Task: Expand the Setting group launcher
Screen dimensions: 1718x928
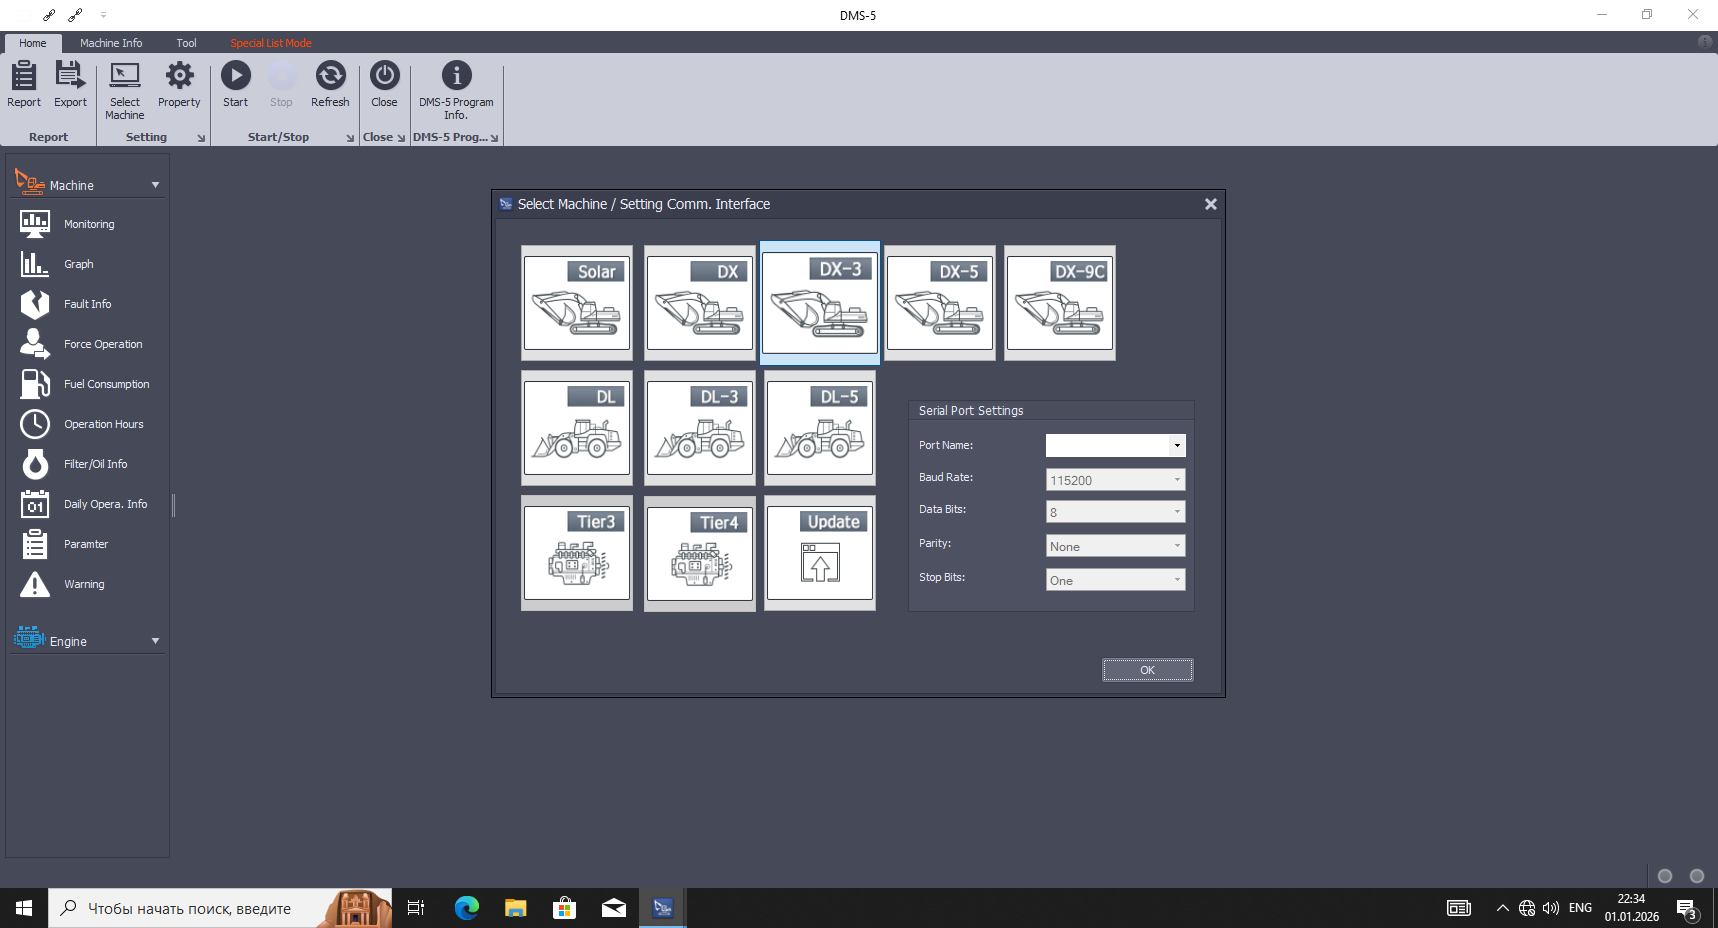Action: [201, 138]
